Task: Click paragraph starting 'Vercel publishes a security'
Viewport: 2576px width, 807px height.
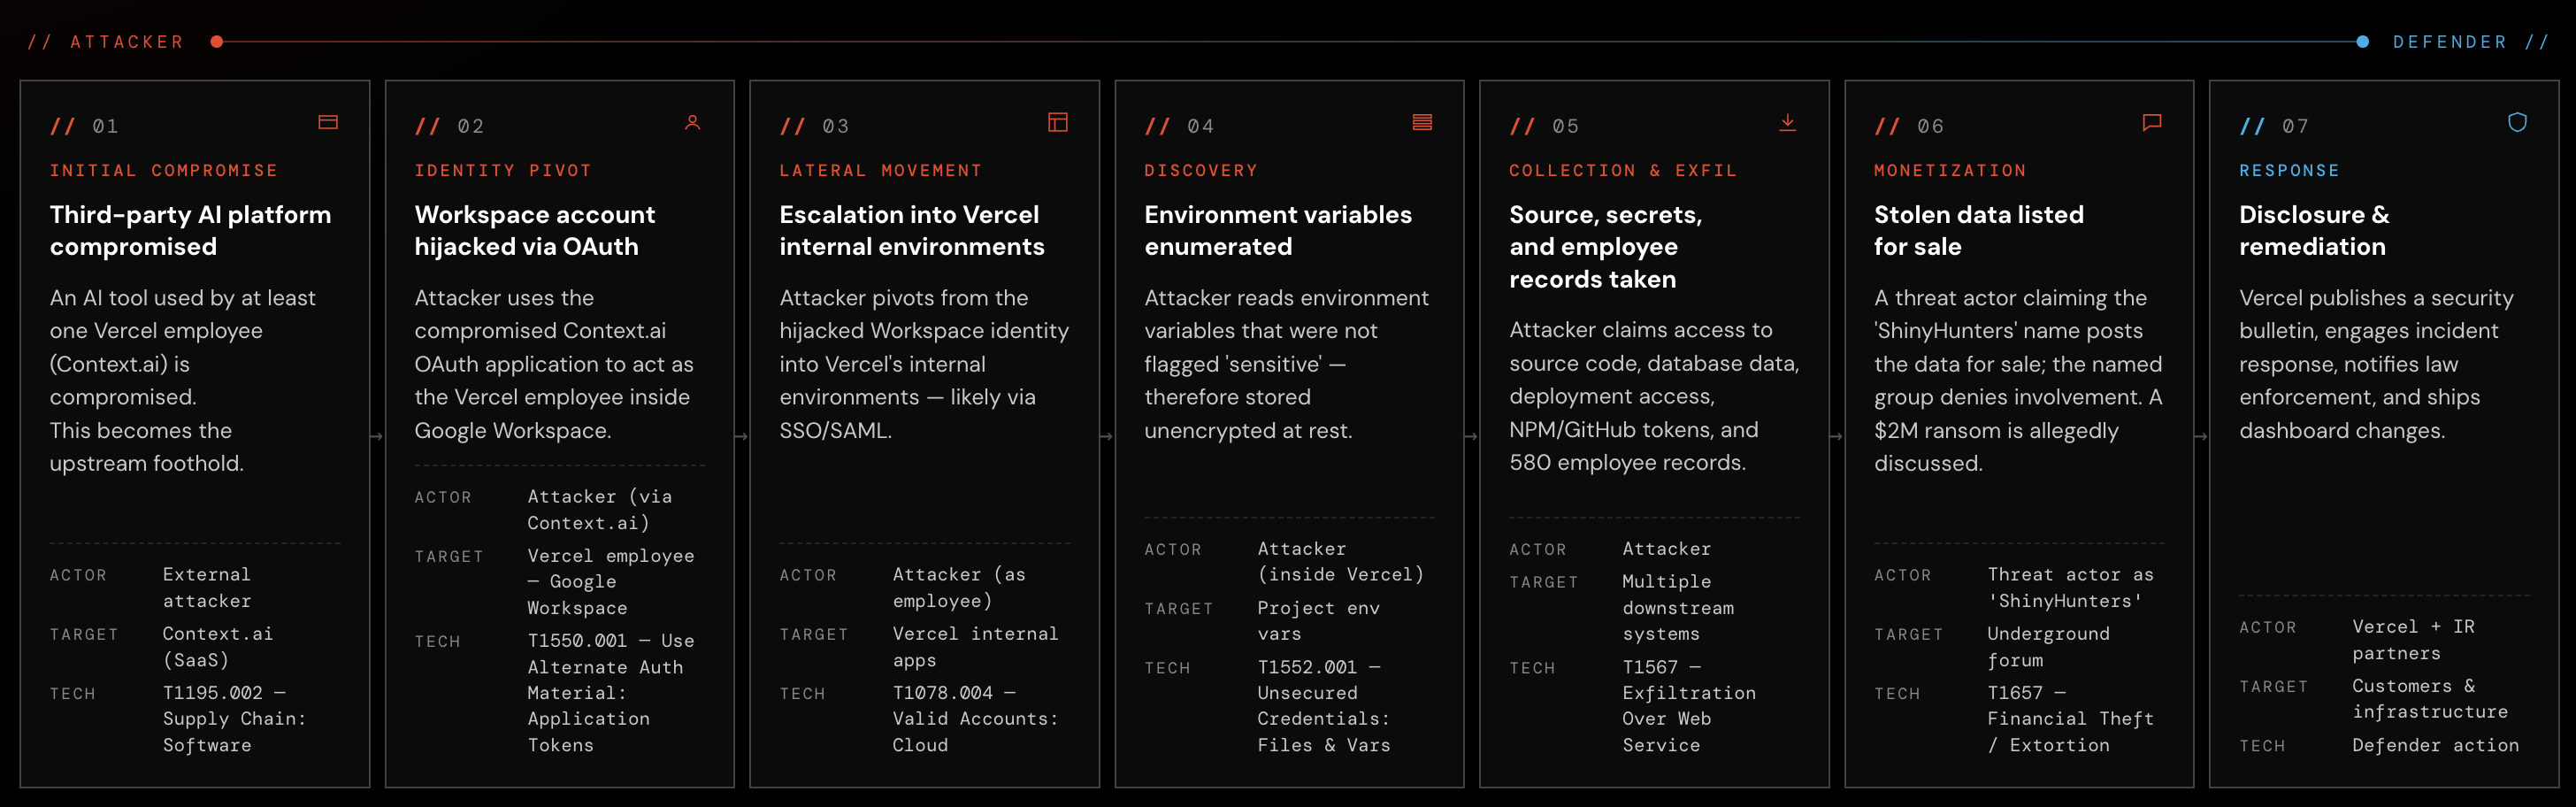Action: tap(2376, 364)
